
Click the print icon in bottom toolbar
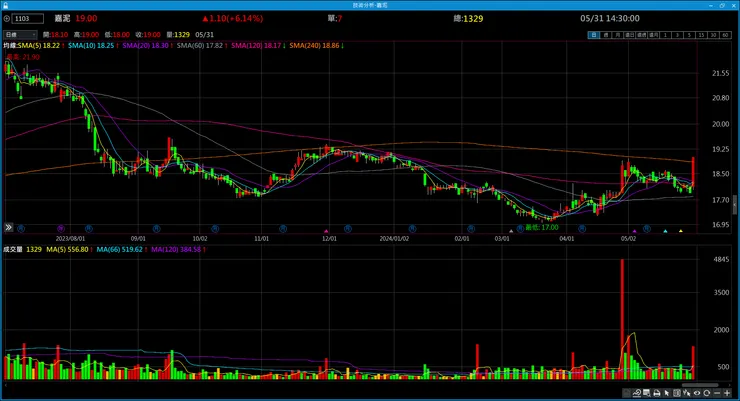pyautogui.click(x=657, y=393)
